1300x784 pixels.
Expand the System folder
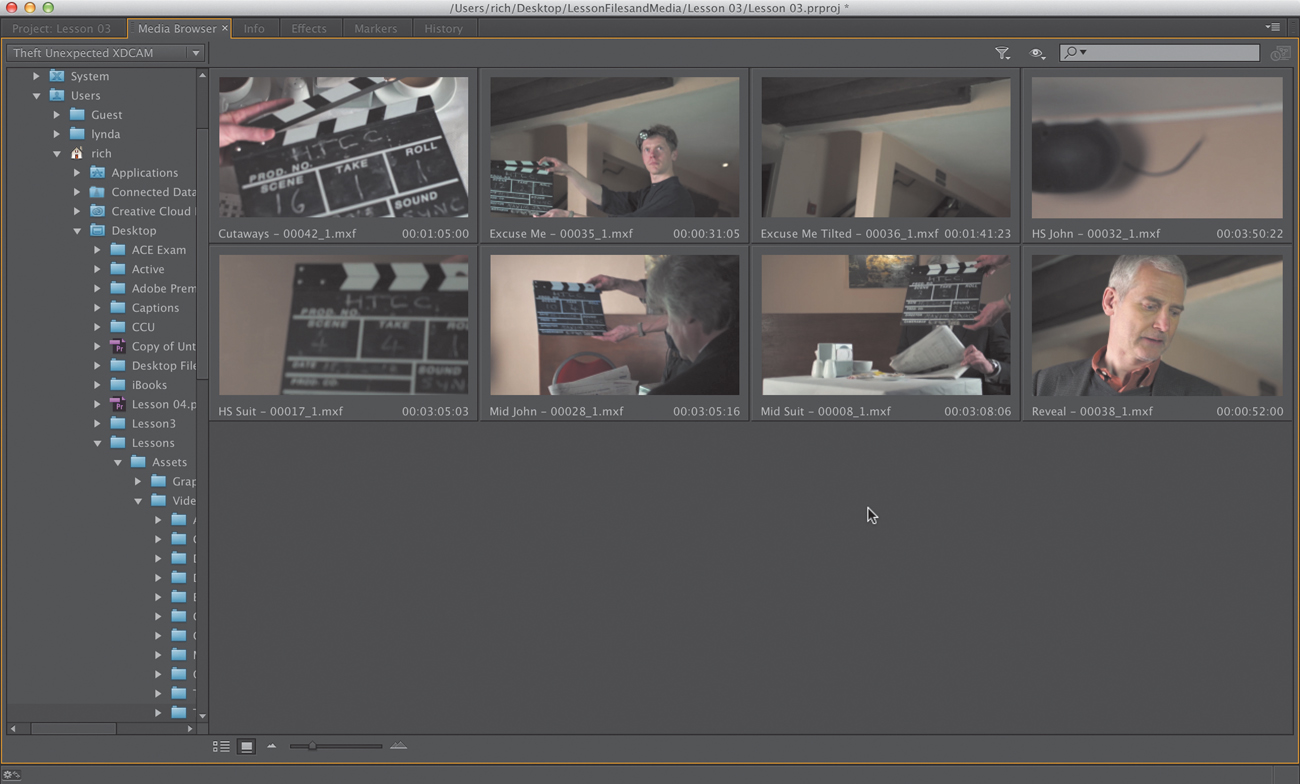point(36,76)
